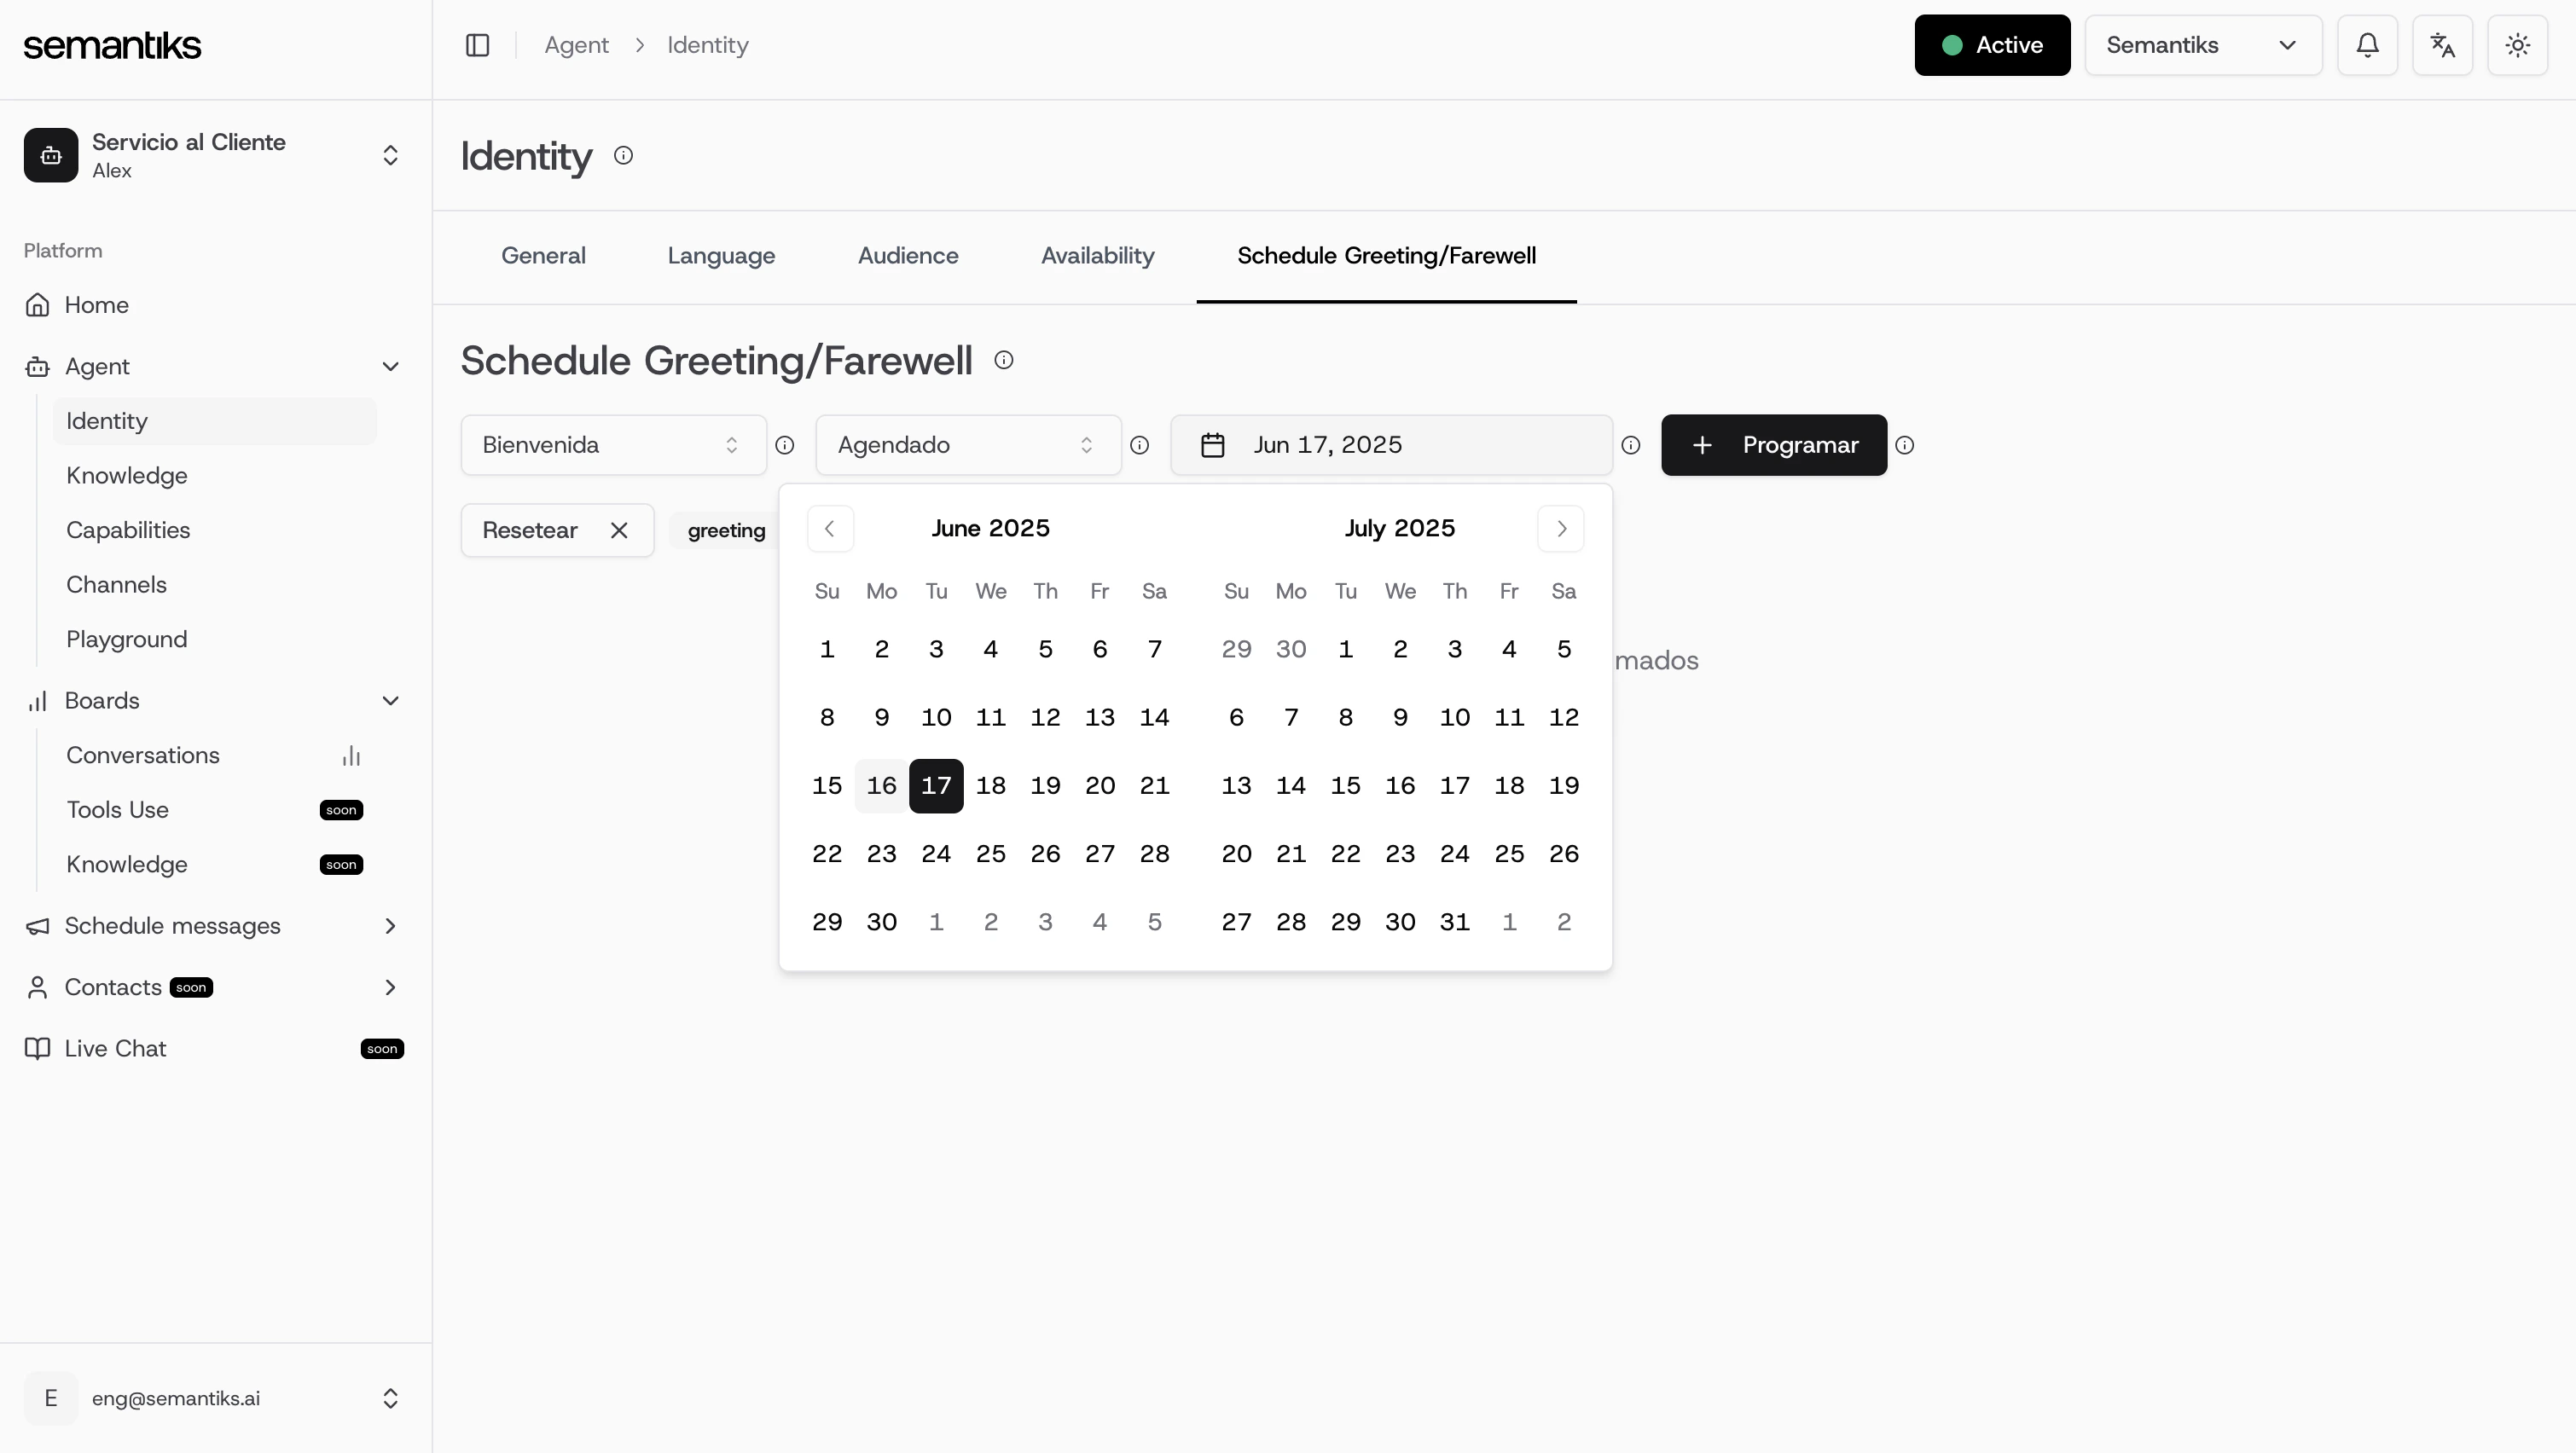Image resolution: width=2576 pixels, height=1453 pixels.
Task: Toggle the Active status button
Action: pyautogui.click(x=1991, y=45)
